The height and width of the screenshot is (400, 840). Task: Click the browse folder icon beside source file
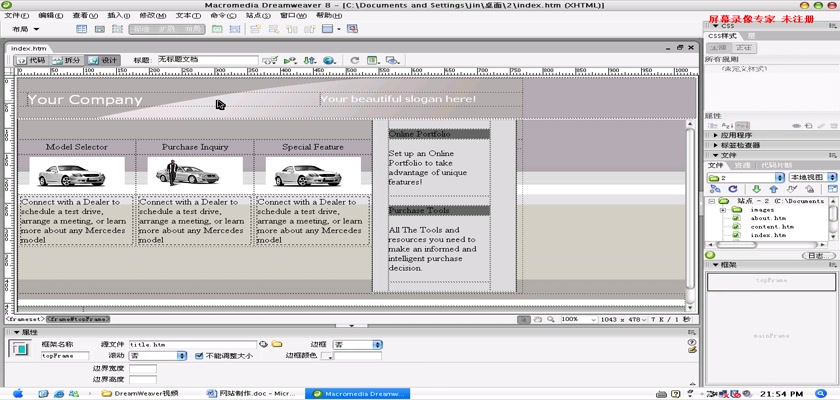pos(276,344)
